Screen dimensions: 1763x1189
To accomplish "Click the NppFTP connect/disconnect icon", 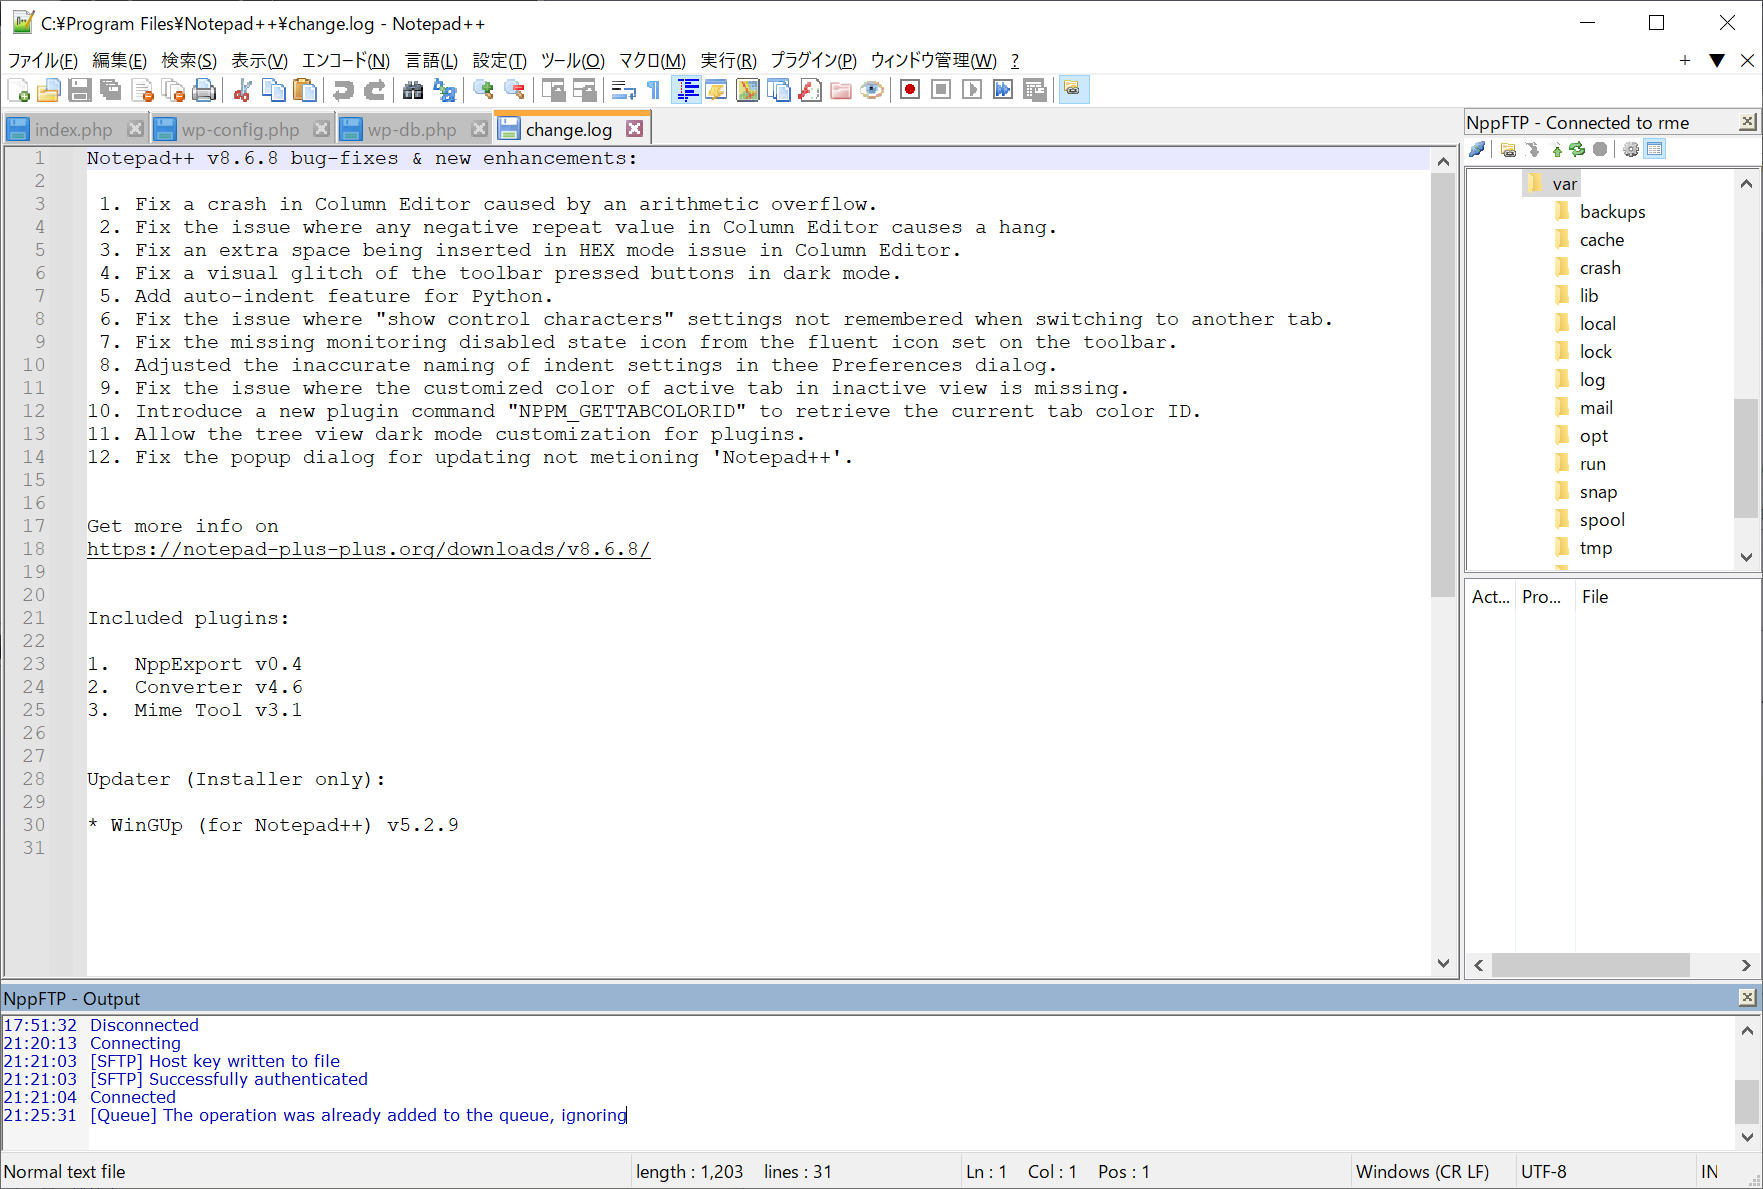I will point(1477,150).
